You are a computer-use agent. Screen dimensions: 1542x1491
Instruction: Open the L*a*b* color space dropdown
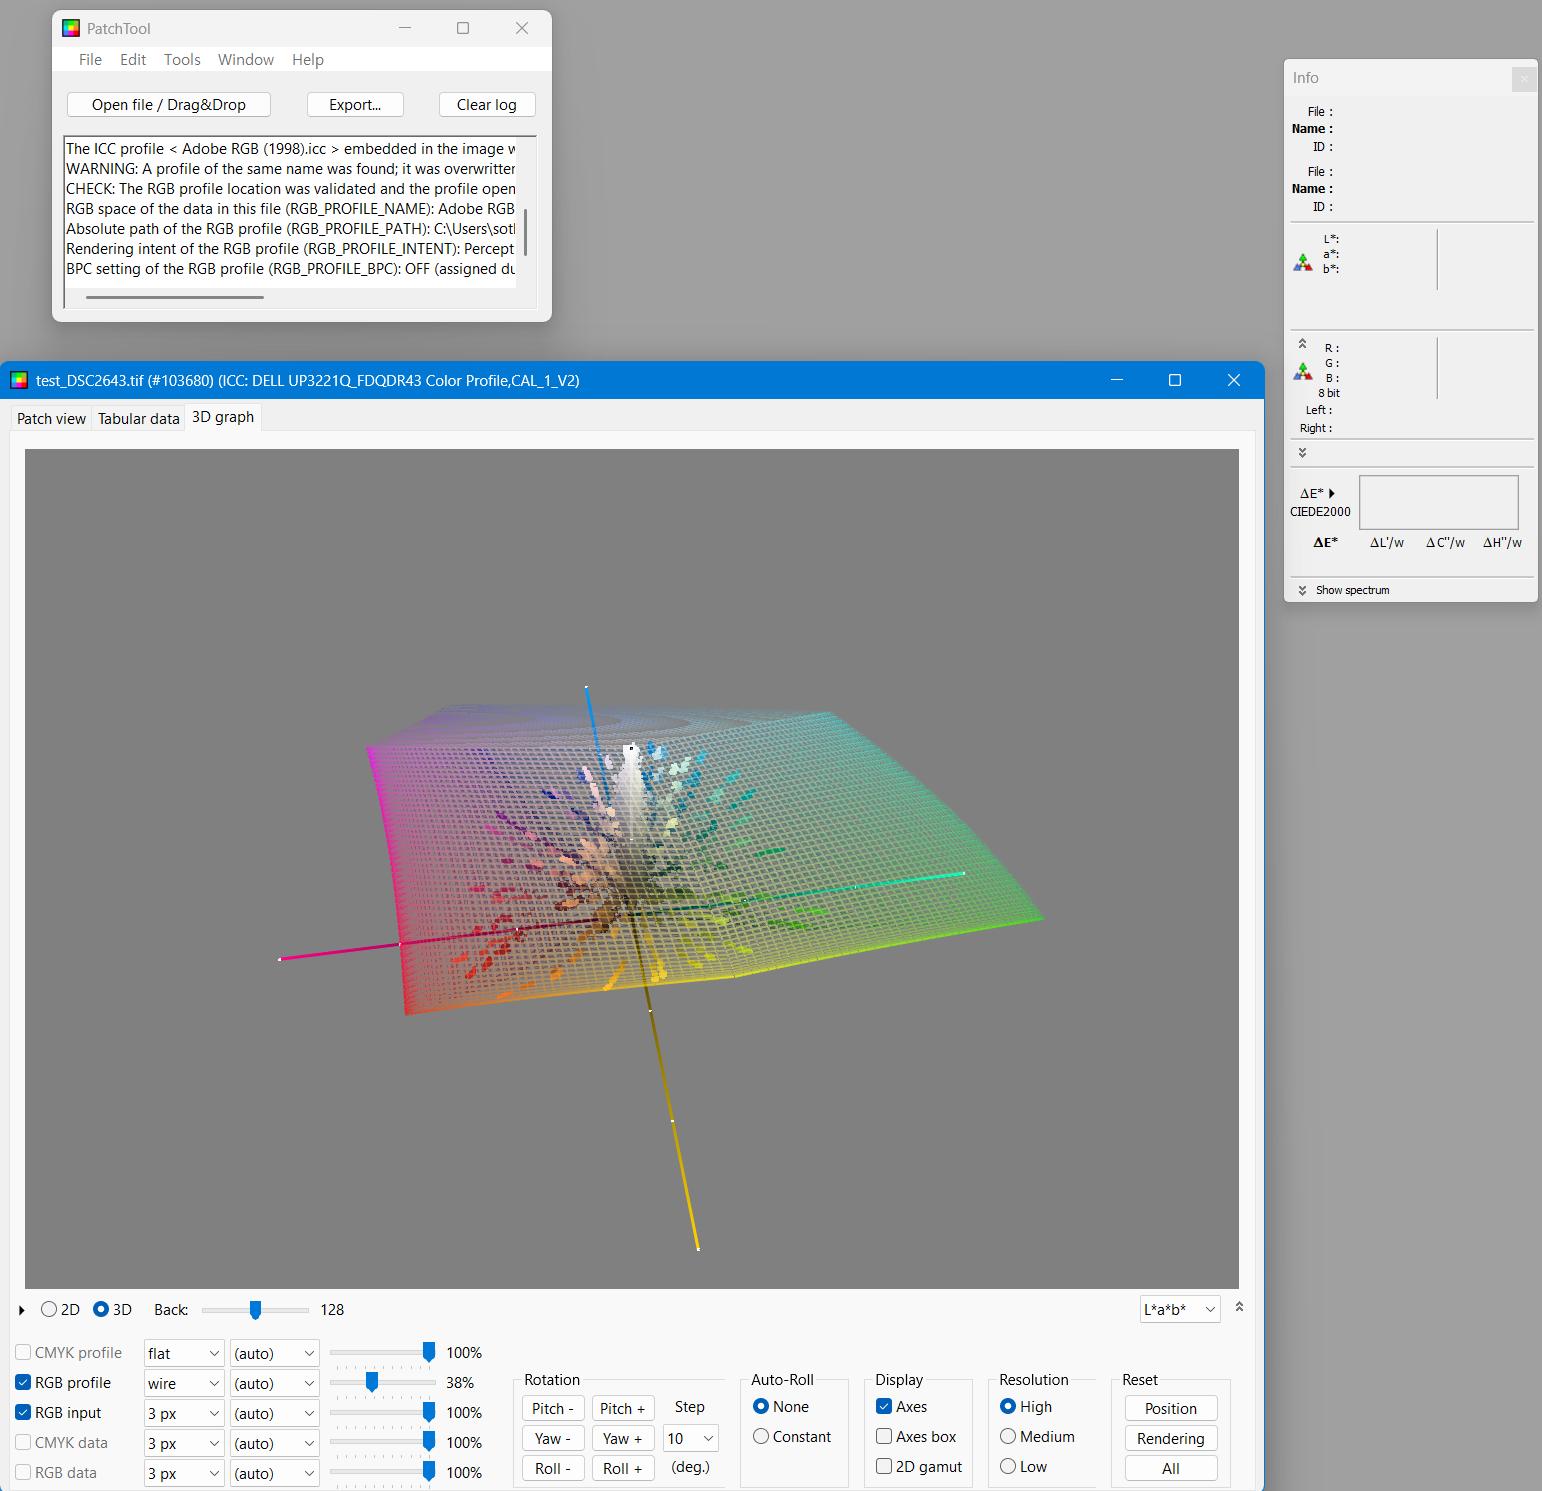click(x=1179, y=1309)
